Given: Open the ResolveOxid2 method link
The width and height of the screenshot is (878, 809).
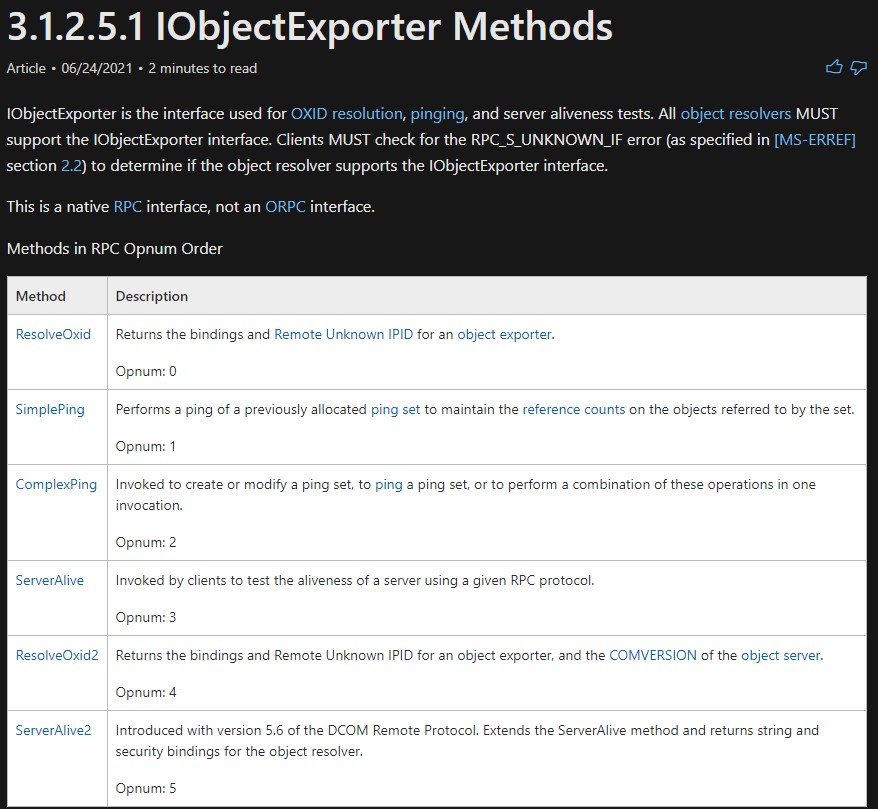Looking at the screenshot, I should pyautogui.click(x=57, y=655).
